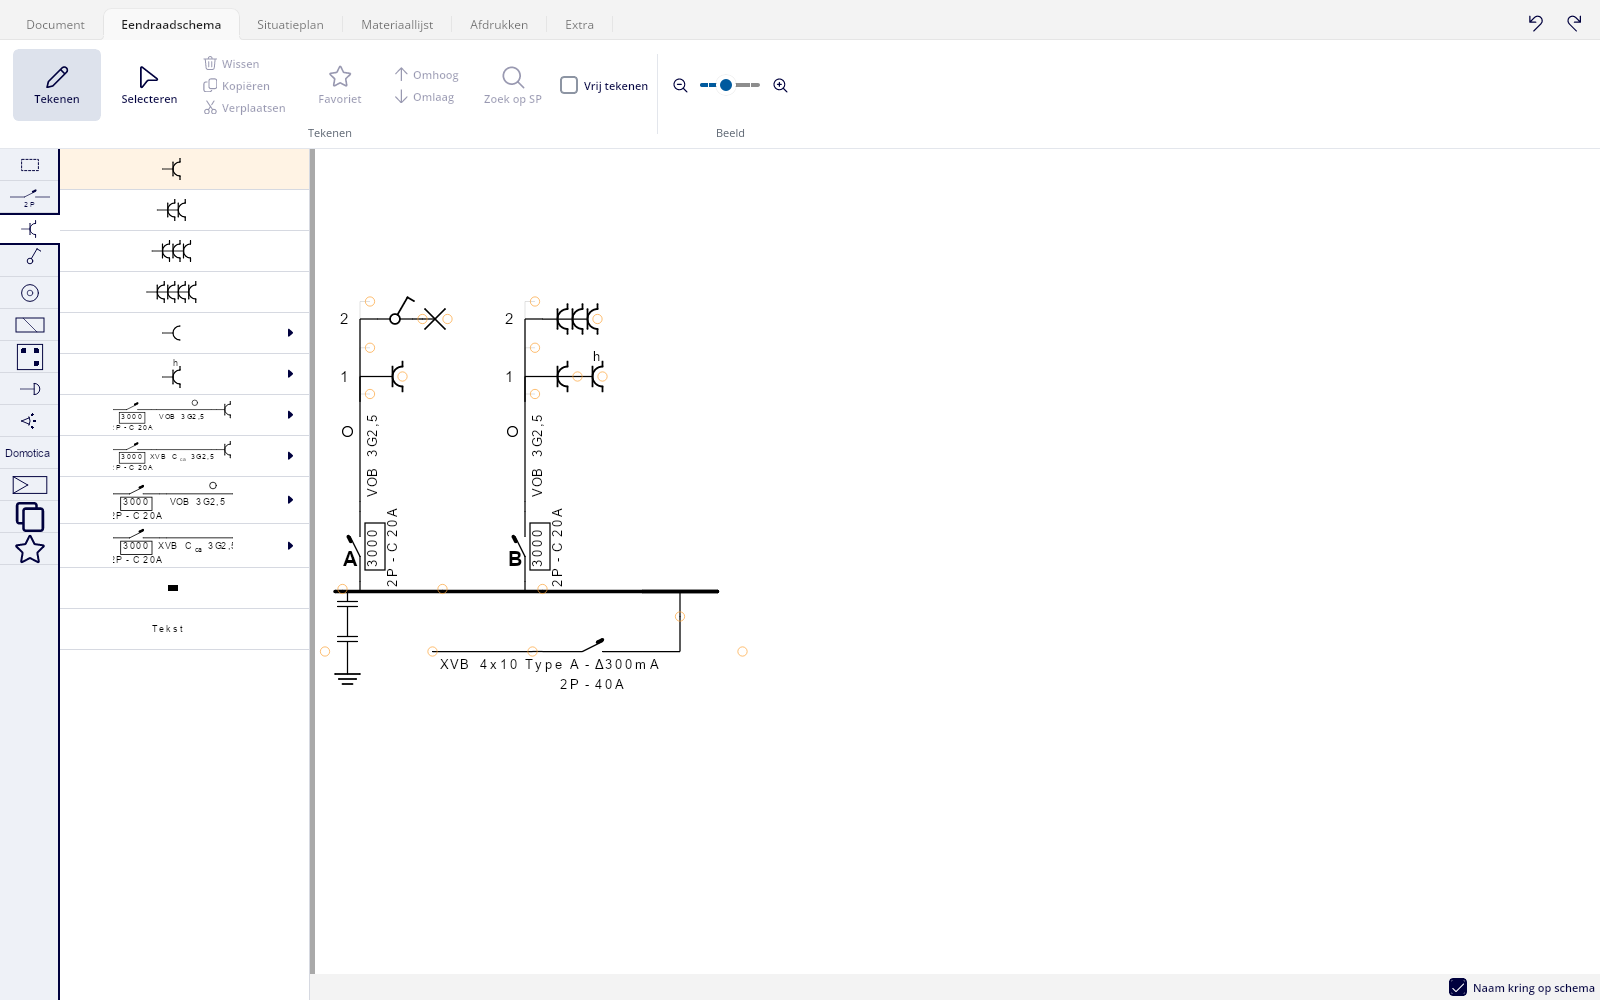
Task: Select circuit label B on schema
Action: coord(515,559)
